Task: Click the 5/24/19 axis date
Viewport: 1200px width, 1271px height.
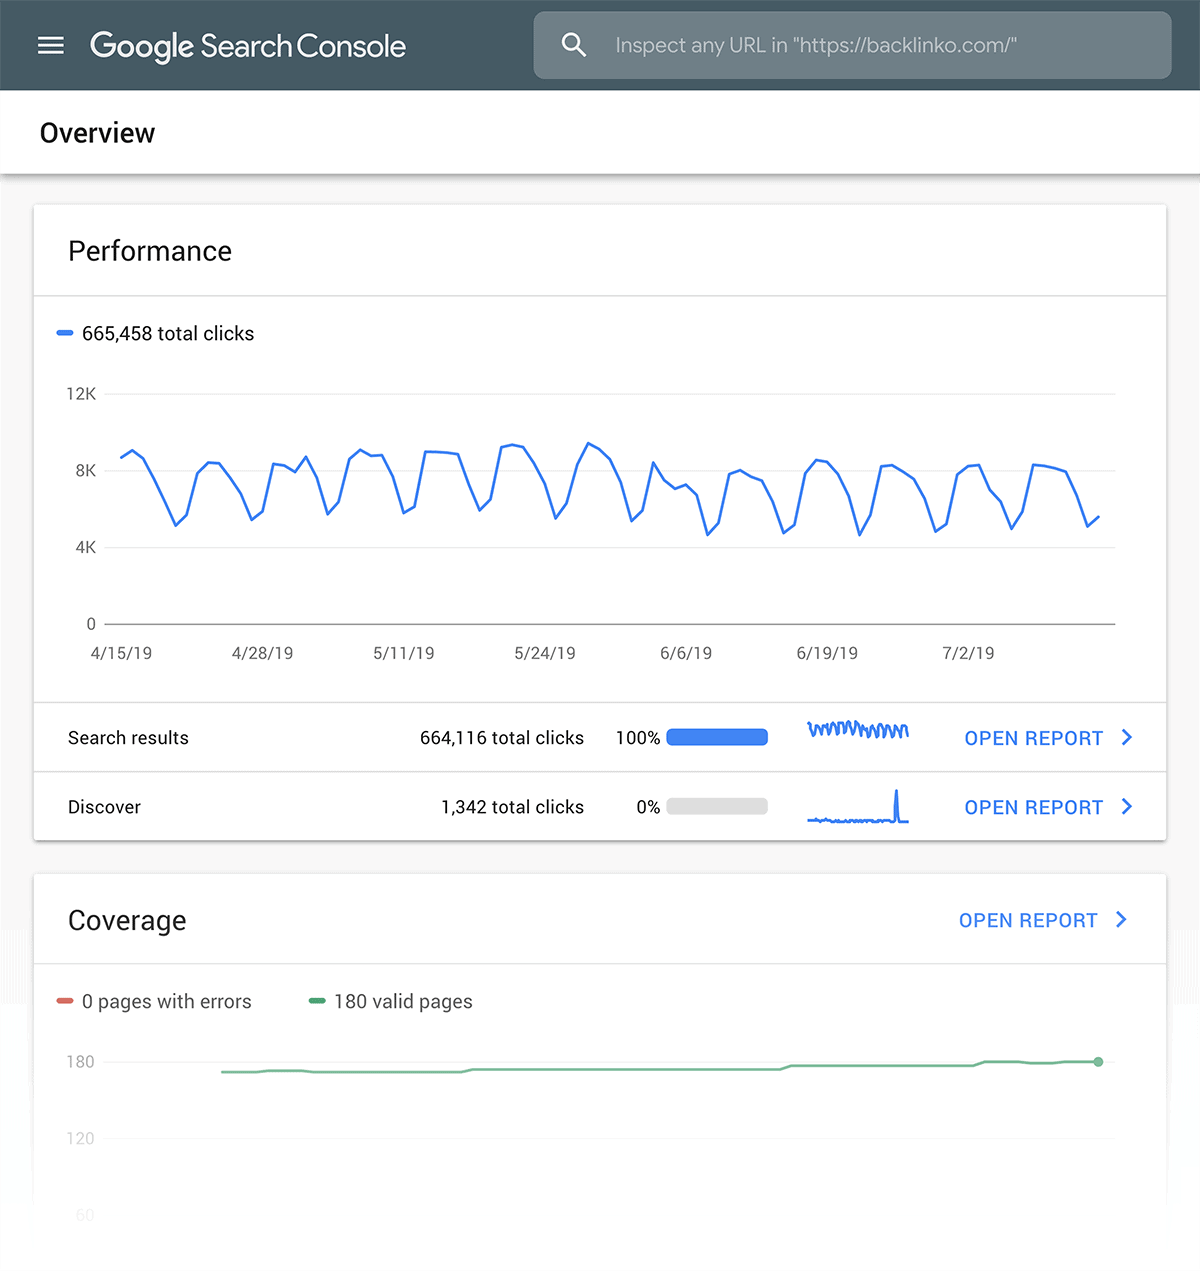Action: pos(544,653)
